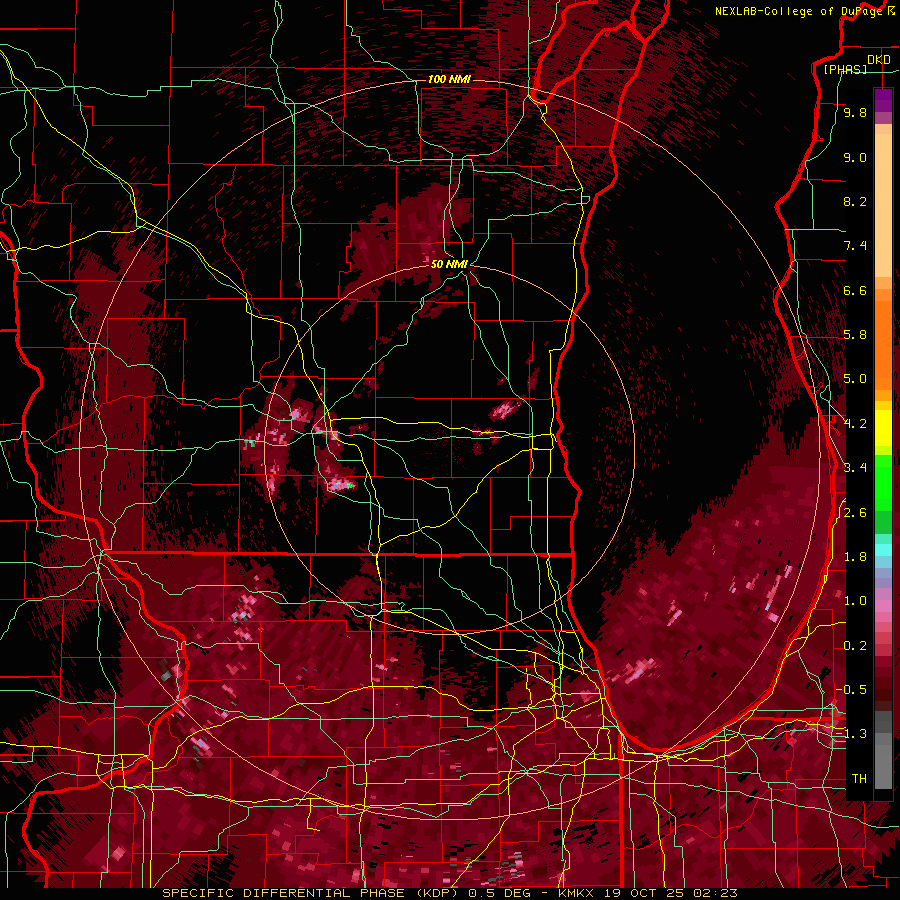Click the -1.3 legend value

[x=851, y=734]
